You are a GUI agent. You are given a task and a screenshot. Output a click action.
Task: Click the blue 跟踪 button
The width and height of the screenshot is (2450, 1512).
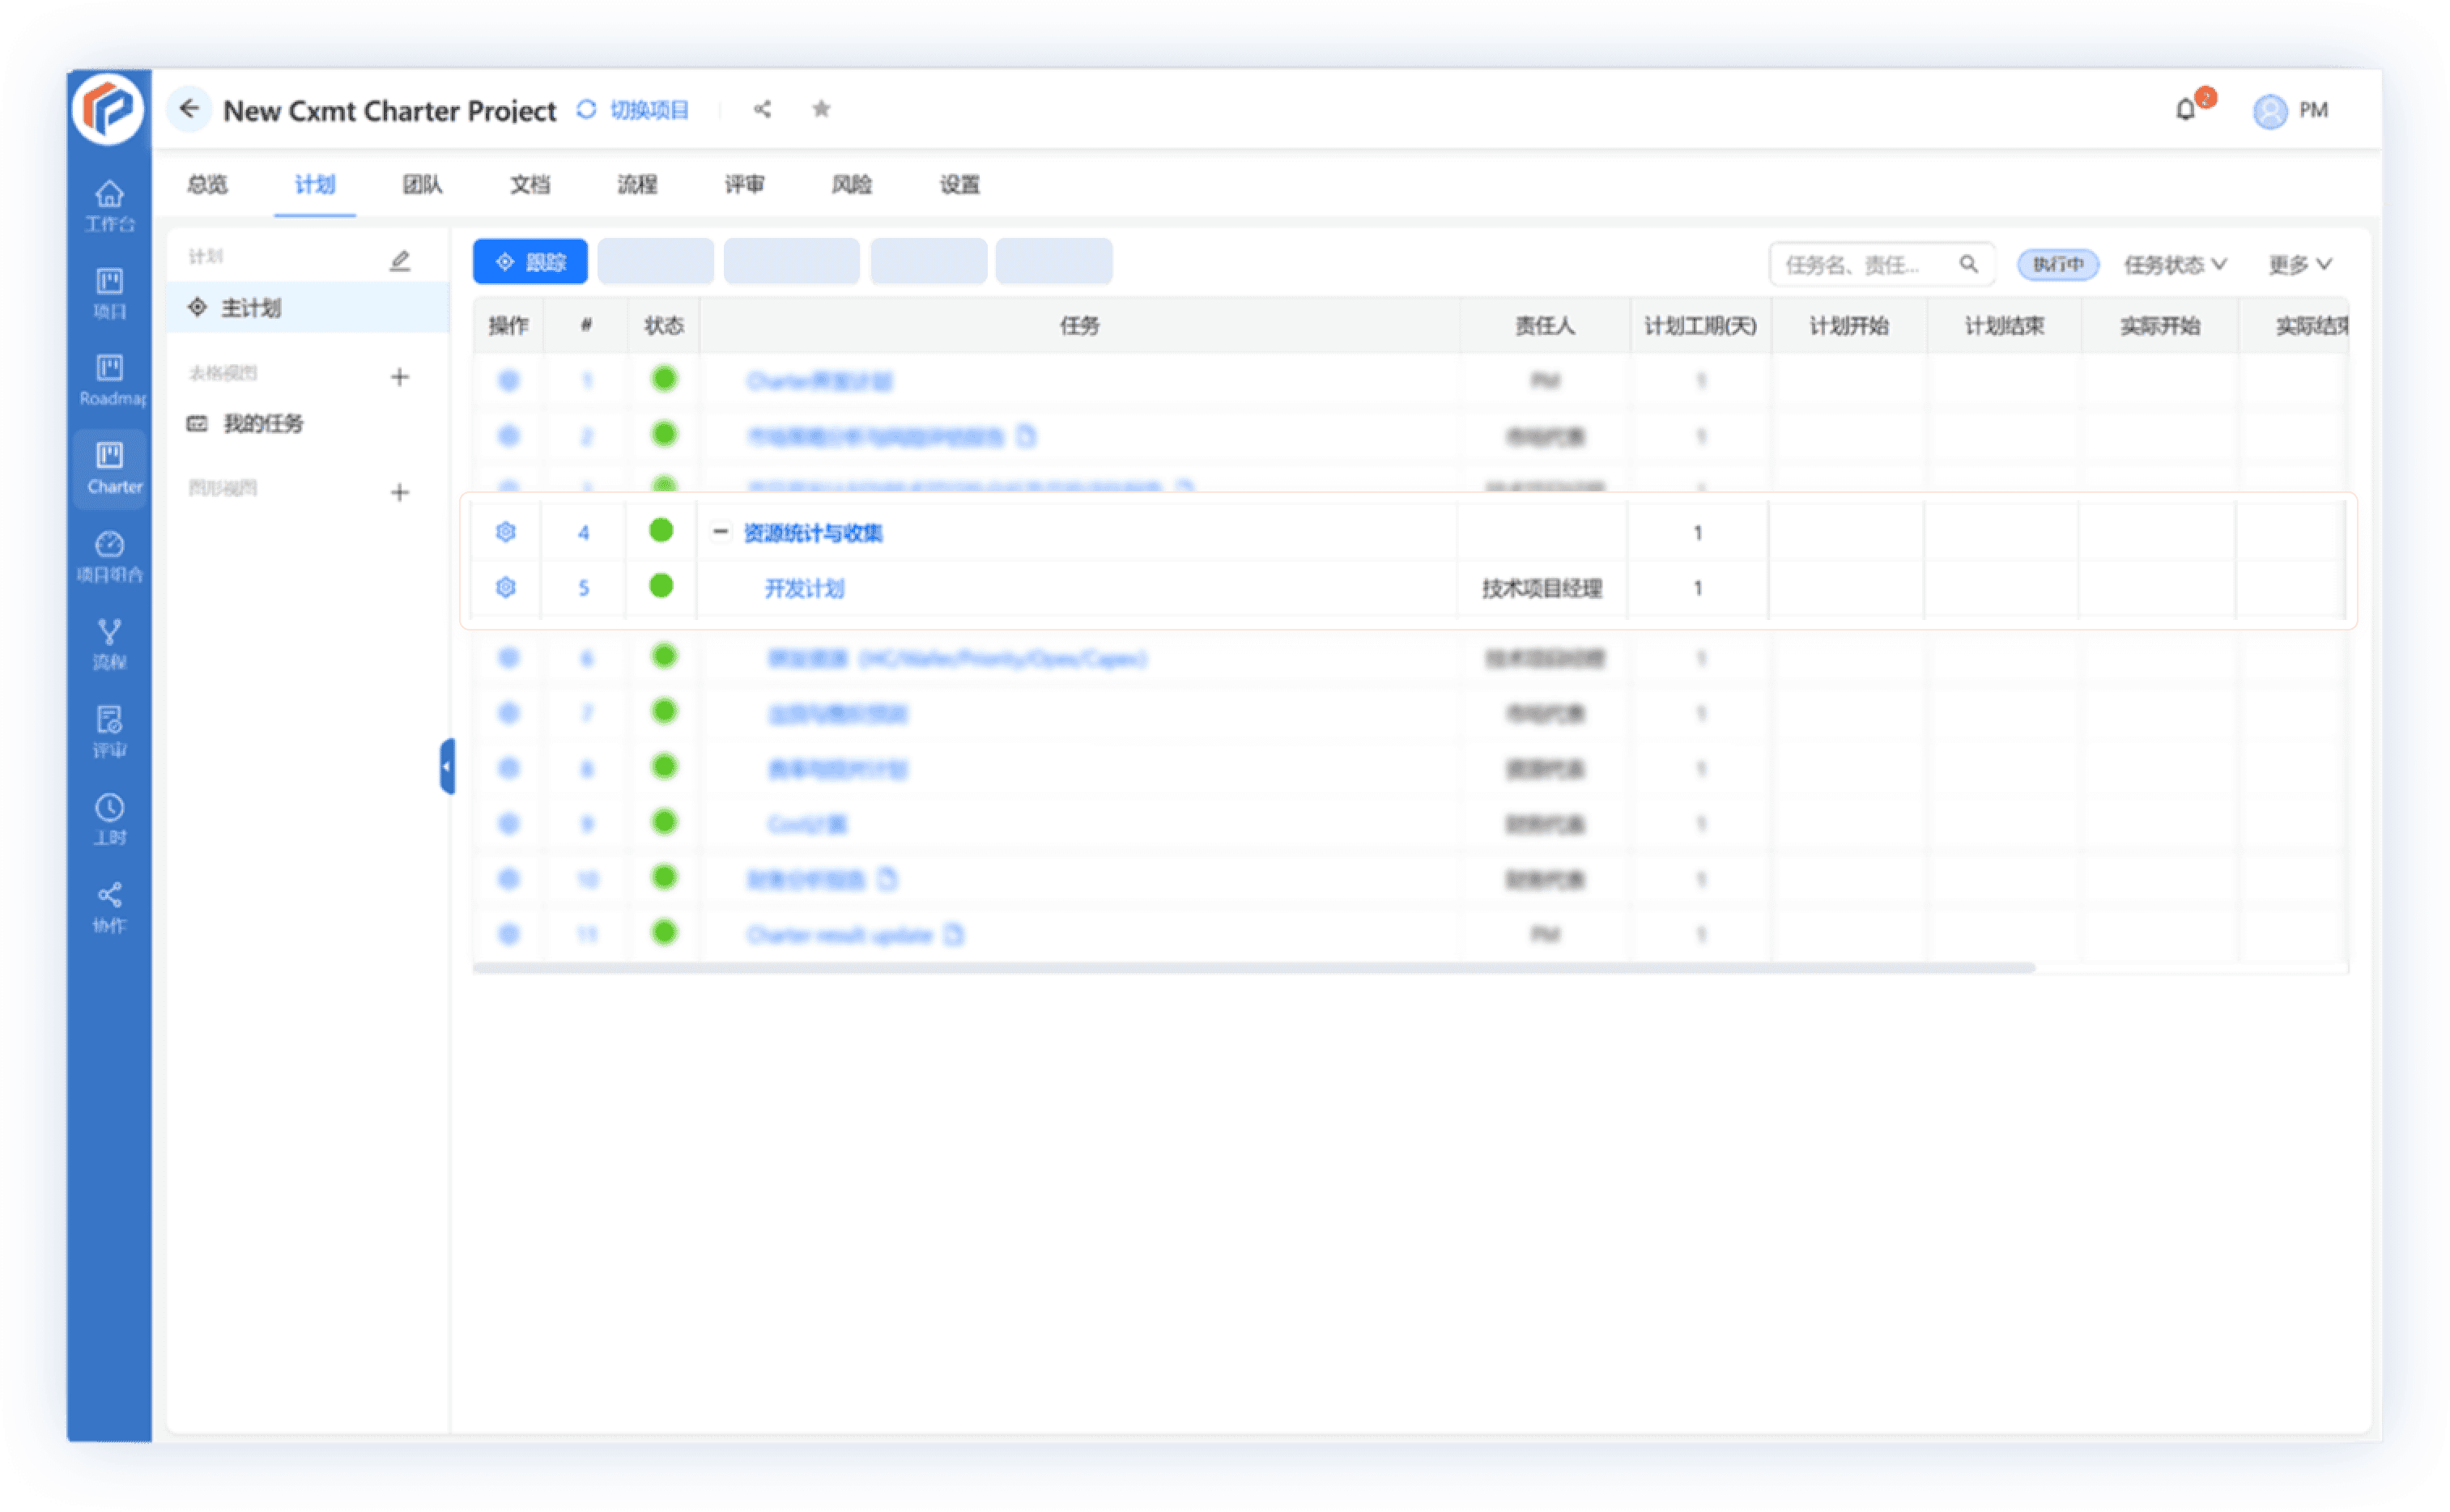click(x=530, y=261)
